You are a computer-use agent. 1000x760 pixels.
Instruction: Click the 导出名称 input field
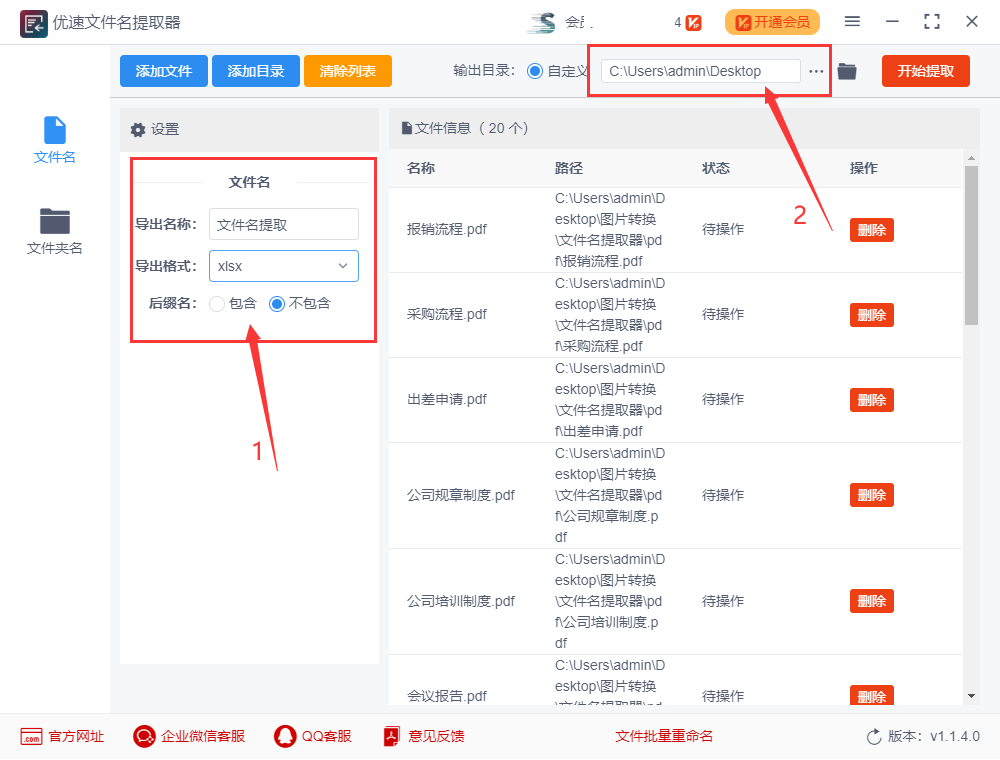pyautogui.click(x=283, y=224)
